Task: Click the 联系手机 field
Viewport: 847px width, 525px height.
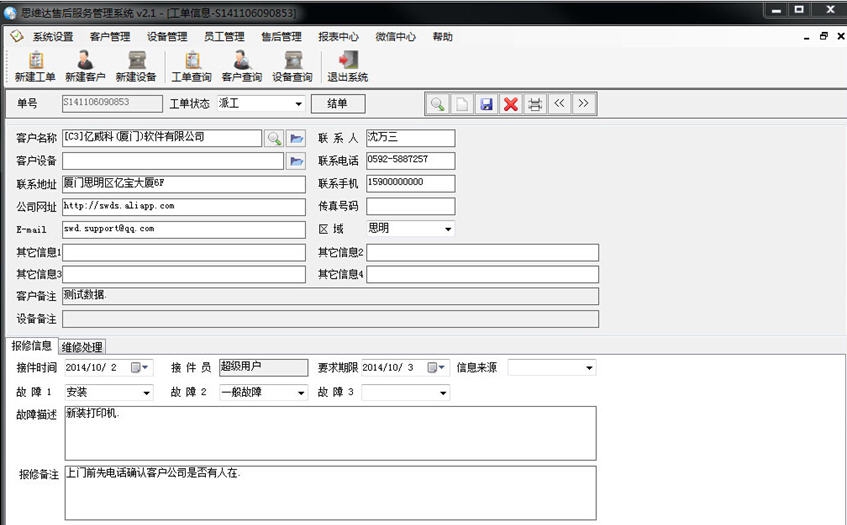Action: click(x=411, y=183)
